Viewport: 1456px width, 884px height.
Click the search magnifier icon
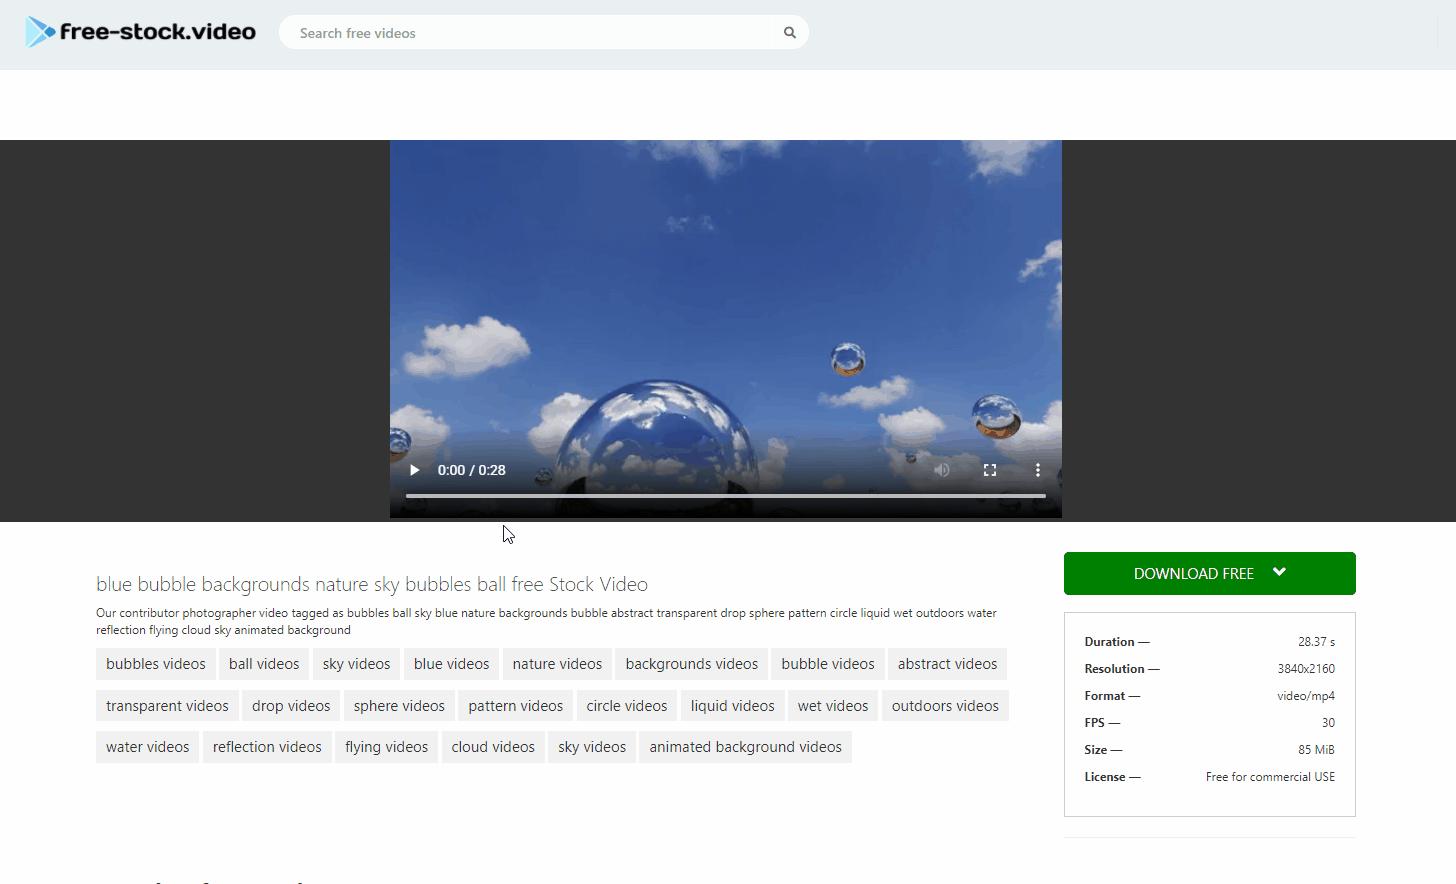click(789, 33)
